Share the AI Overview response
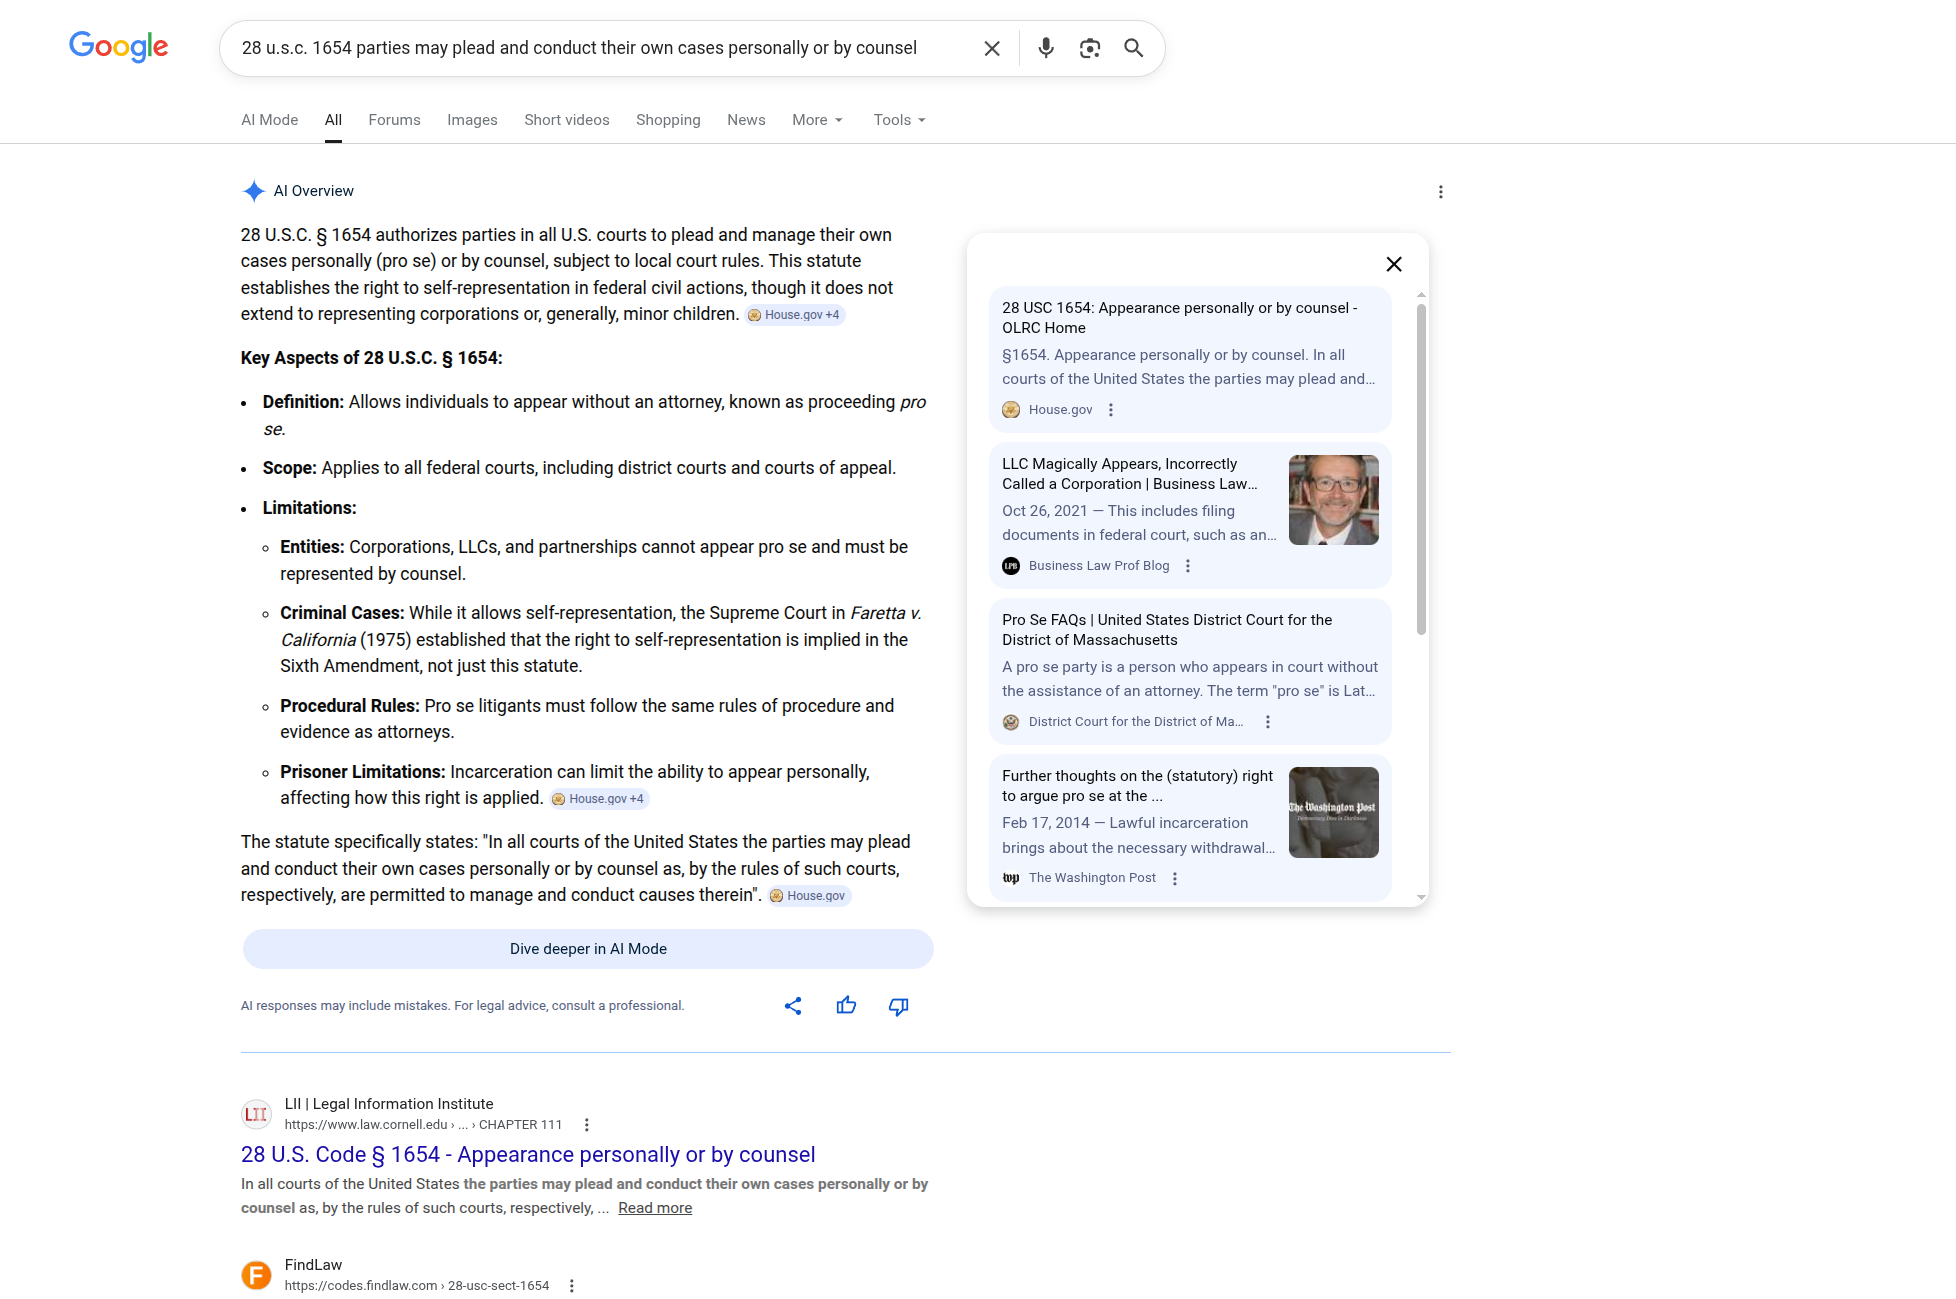 (x=793, y=1006)
